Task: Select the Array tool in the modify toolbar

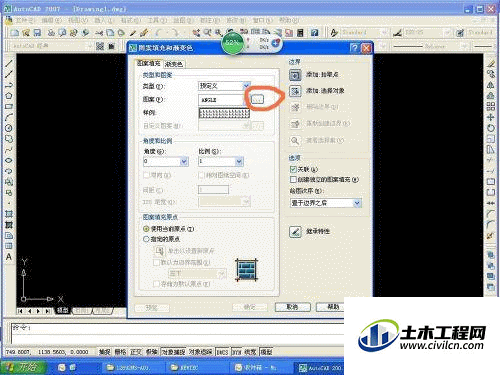Action: [490, 107]
